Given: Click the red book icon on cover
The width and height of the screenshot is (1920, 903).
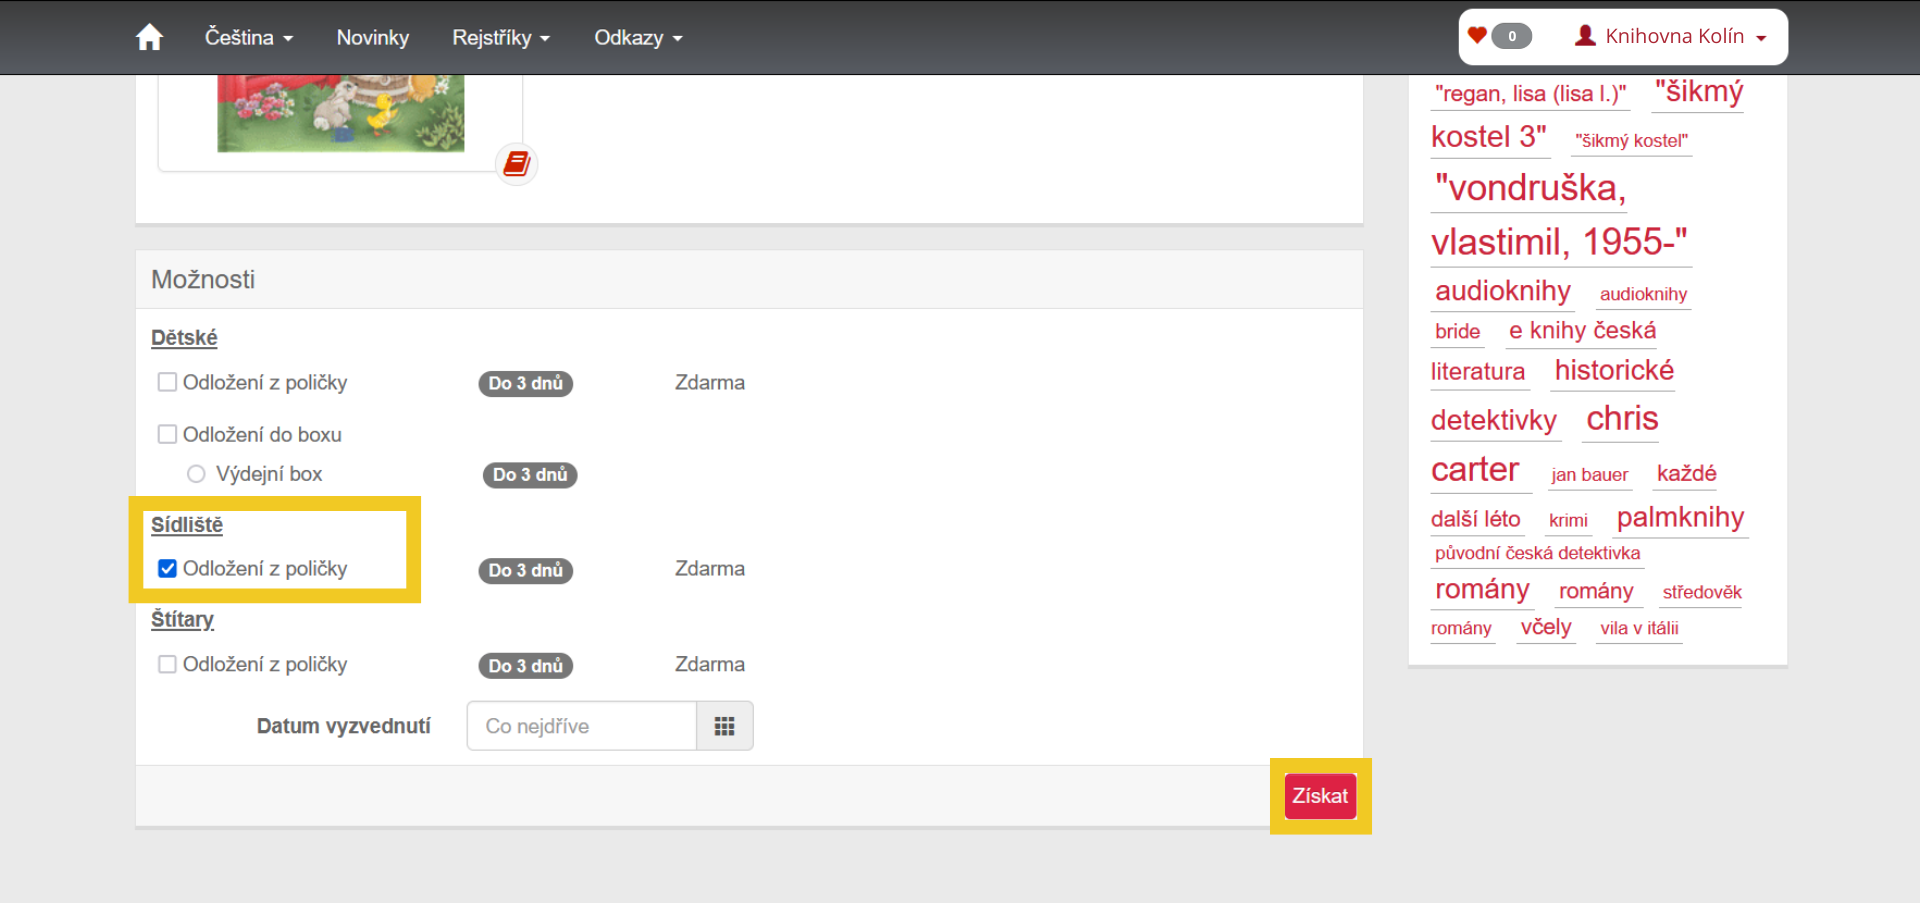Looking at the screenshot, I should point(517,163).
